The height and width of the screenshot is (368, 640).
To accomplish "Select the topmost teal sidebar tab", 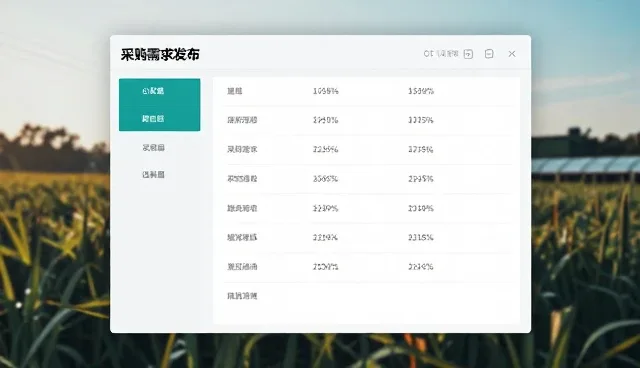I will pyautogui.click(x=160, y=91).
